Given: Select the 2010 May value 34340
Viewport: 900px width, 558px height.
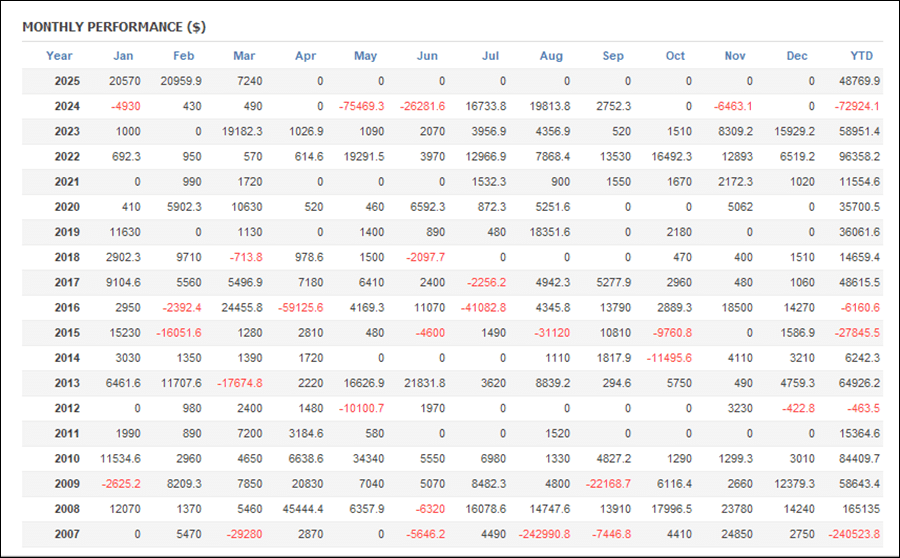Looking at the screenshot, I should 368,459.
